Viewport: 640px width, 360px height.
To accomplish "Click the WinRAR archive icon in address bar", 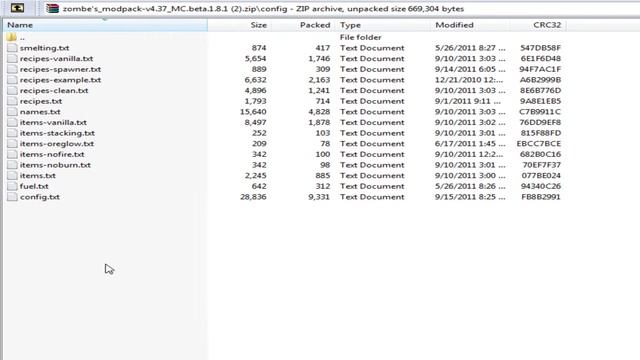I will [52, 8].
